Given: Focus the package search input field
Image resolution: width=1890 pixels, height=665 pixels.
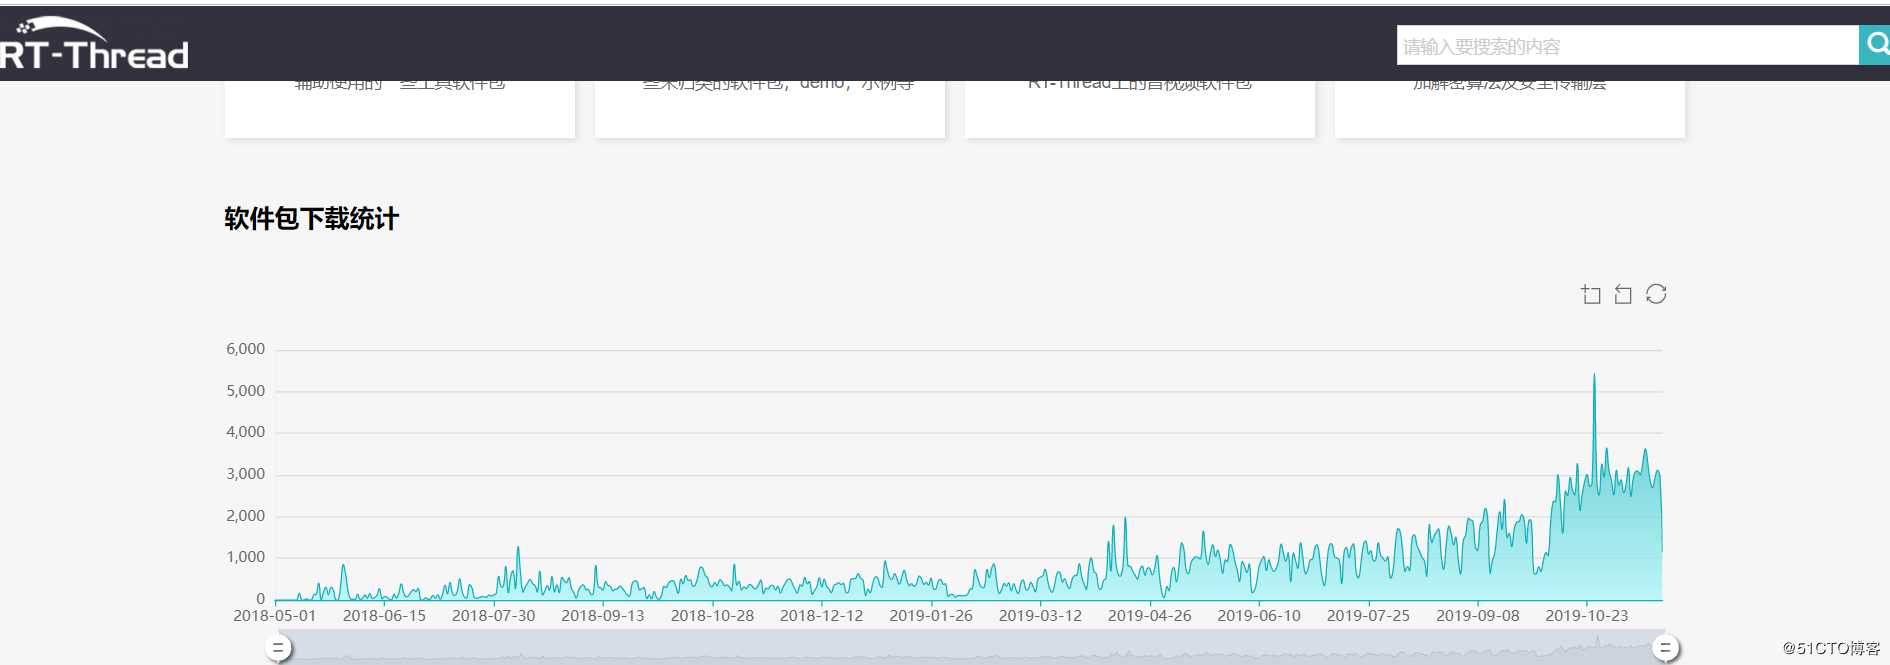Looking at the screenshot, I should [1627, 45].
